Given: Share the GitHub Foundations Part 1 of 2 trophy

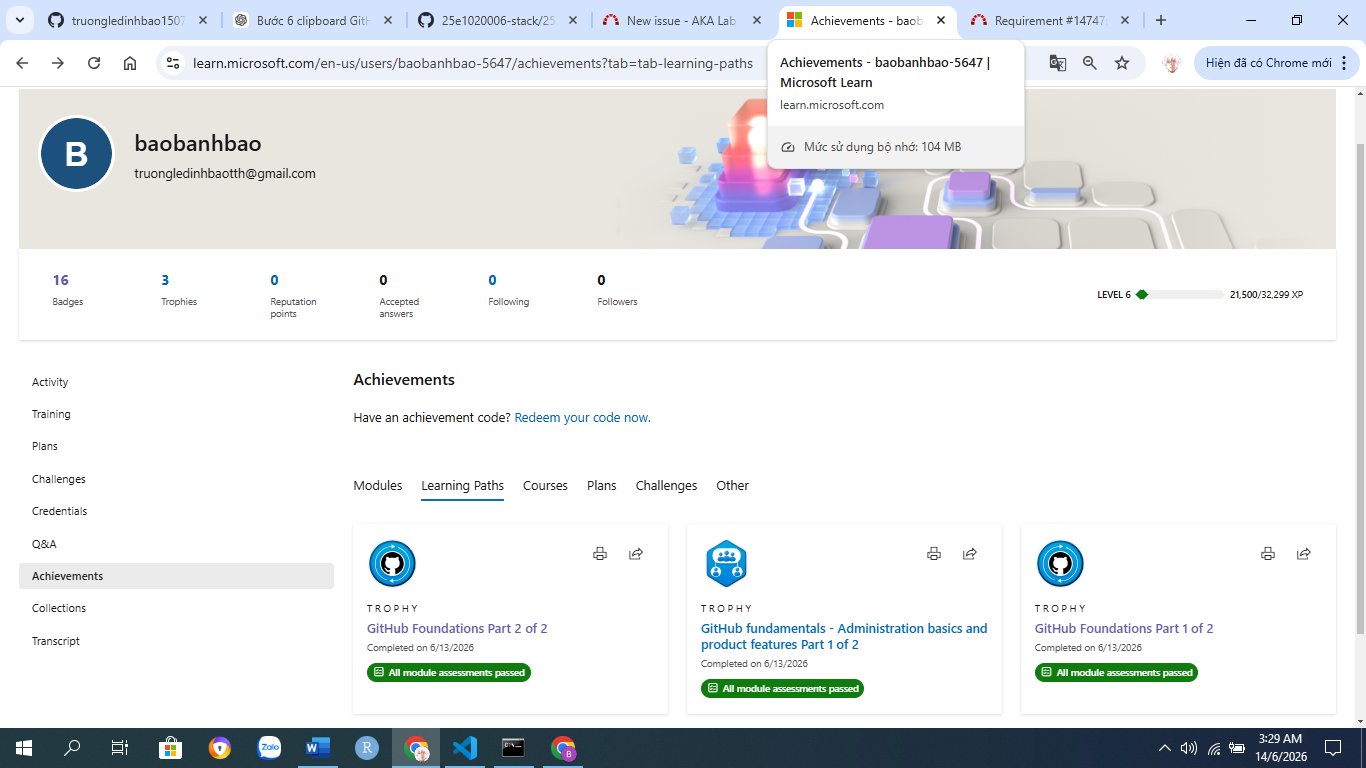Looking at the screenshot, I should click(1304, 553).
